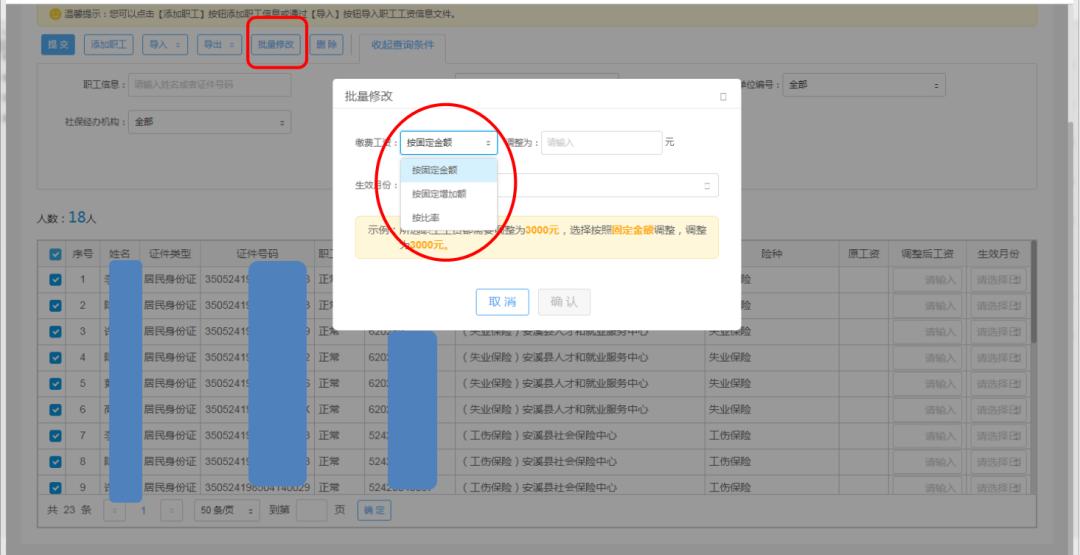The height and width of the screenshot is (555, 1080).
Task: Open the 生效月份 date picker in dialog
Action: (x=559, y=185)
